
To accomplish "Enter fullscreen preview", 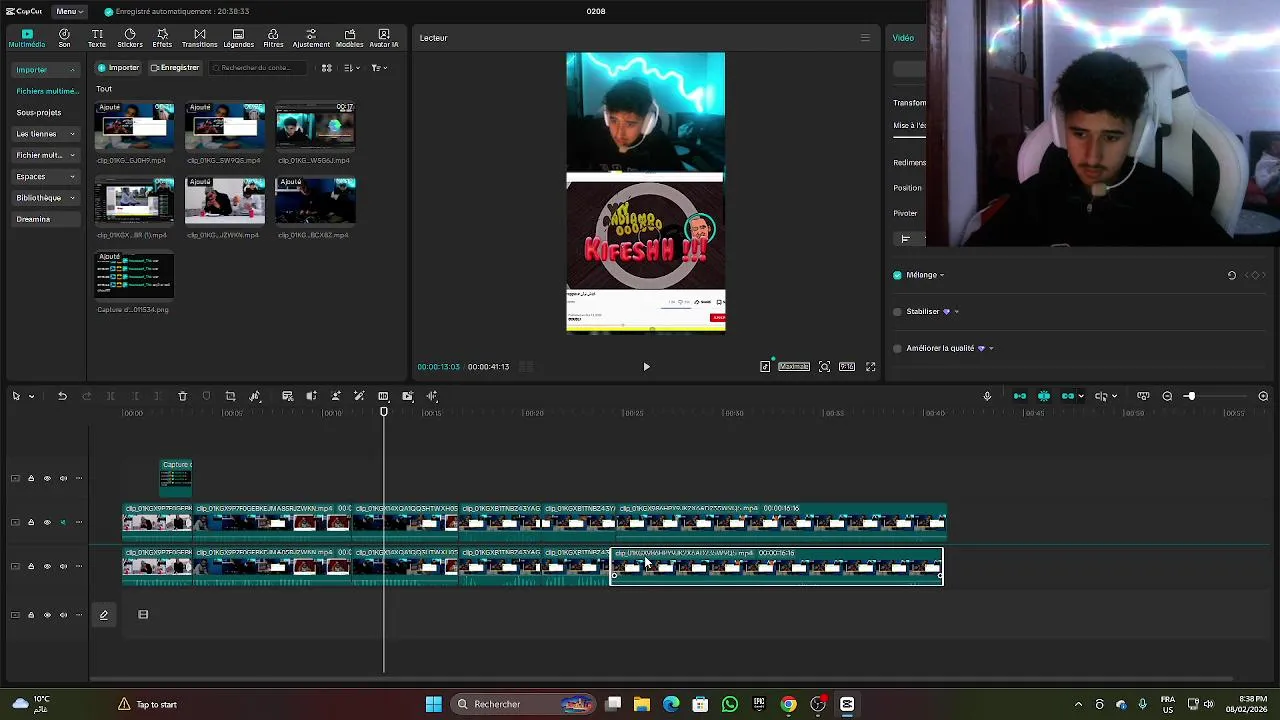I will pos(870,367).
